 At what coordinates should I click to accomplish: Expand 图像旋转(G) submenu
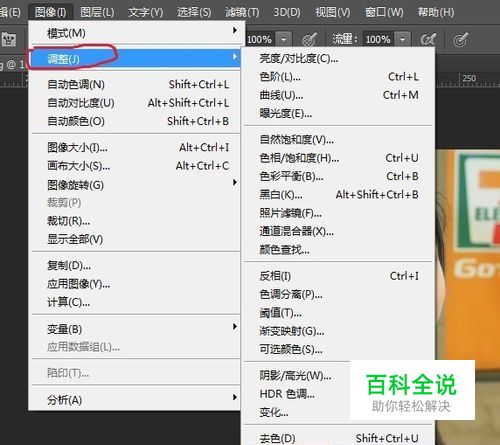pyautogui.click(x=136, y=184)
